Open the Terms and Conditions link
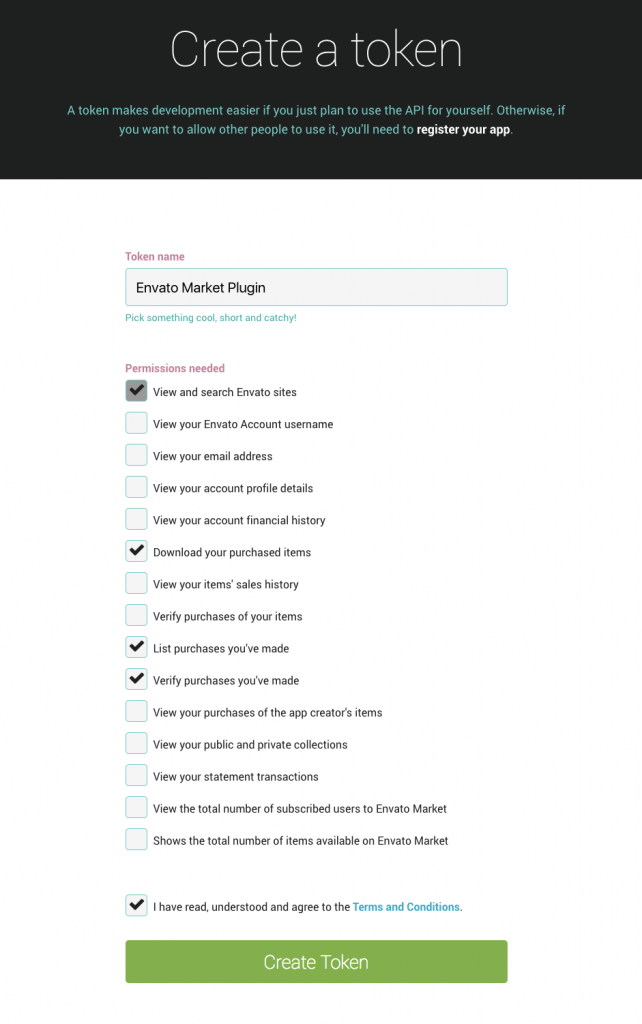This screenshot has width=642, height=1024. pos(406,906)
